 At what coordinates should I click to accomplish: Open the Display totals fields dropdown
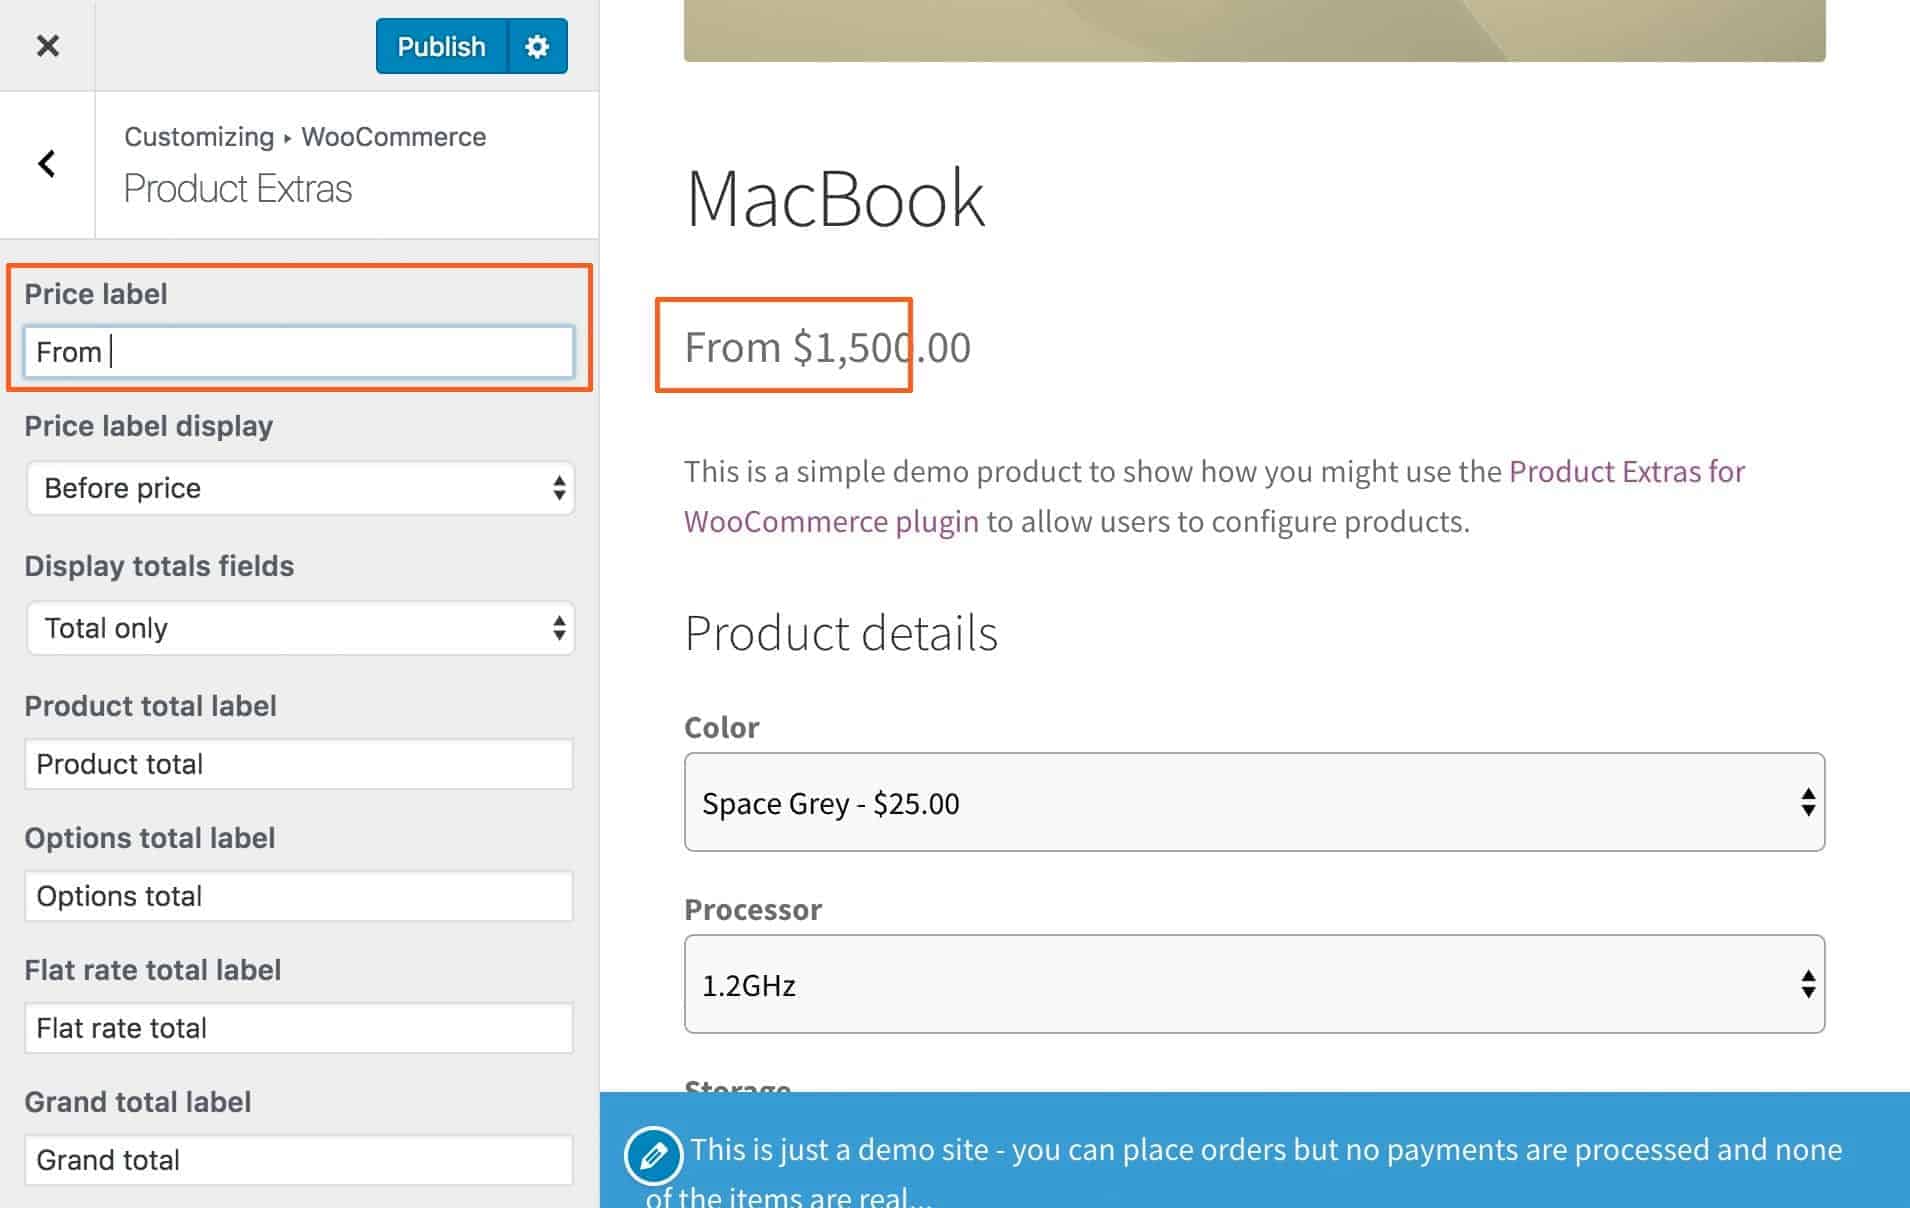pyautogui.click(x=299, y=628)
